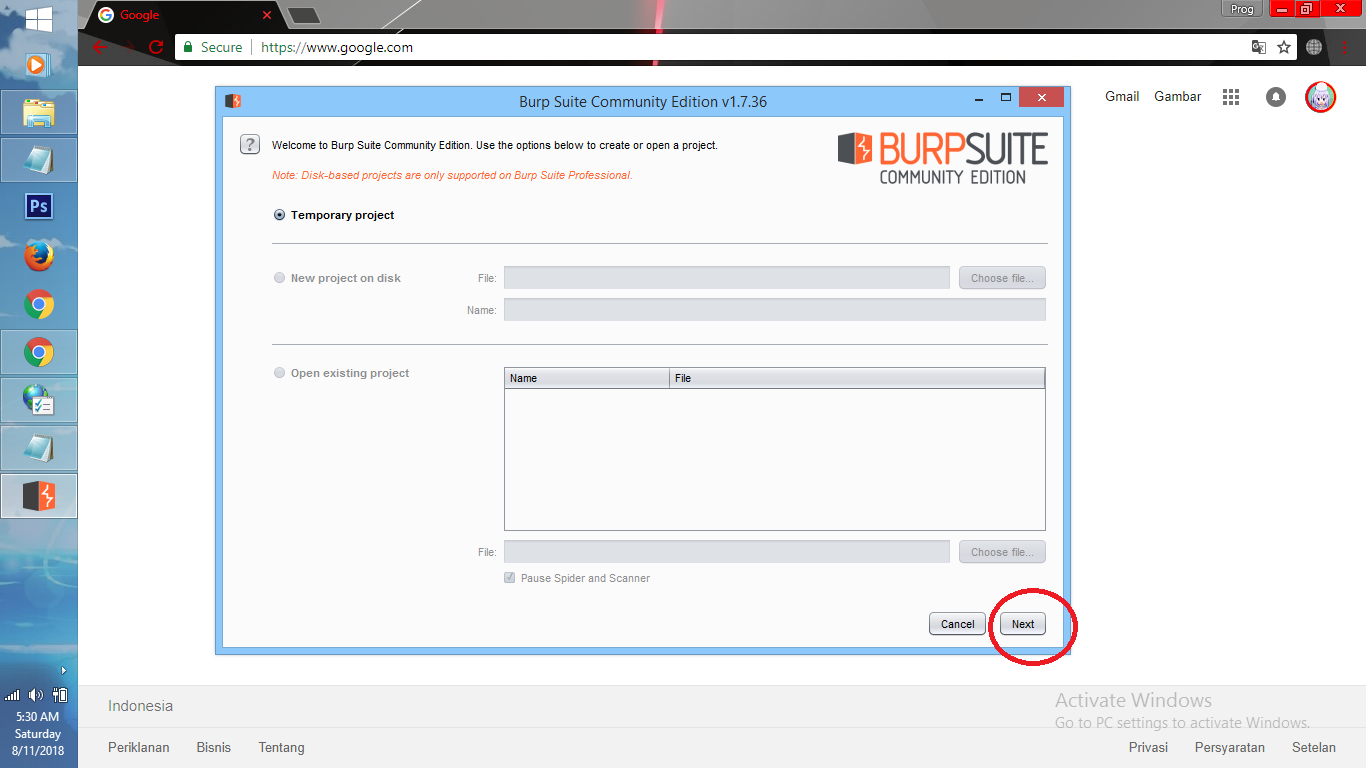The height and width of the screenshot is (768, 1366).
Task: Open the Google Apps grid launcher
Action: [1230, 96]
